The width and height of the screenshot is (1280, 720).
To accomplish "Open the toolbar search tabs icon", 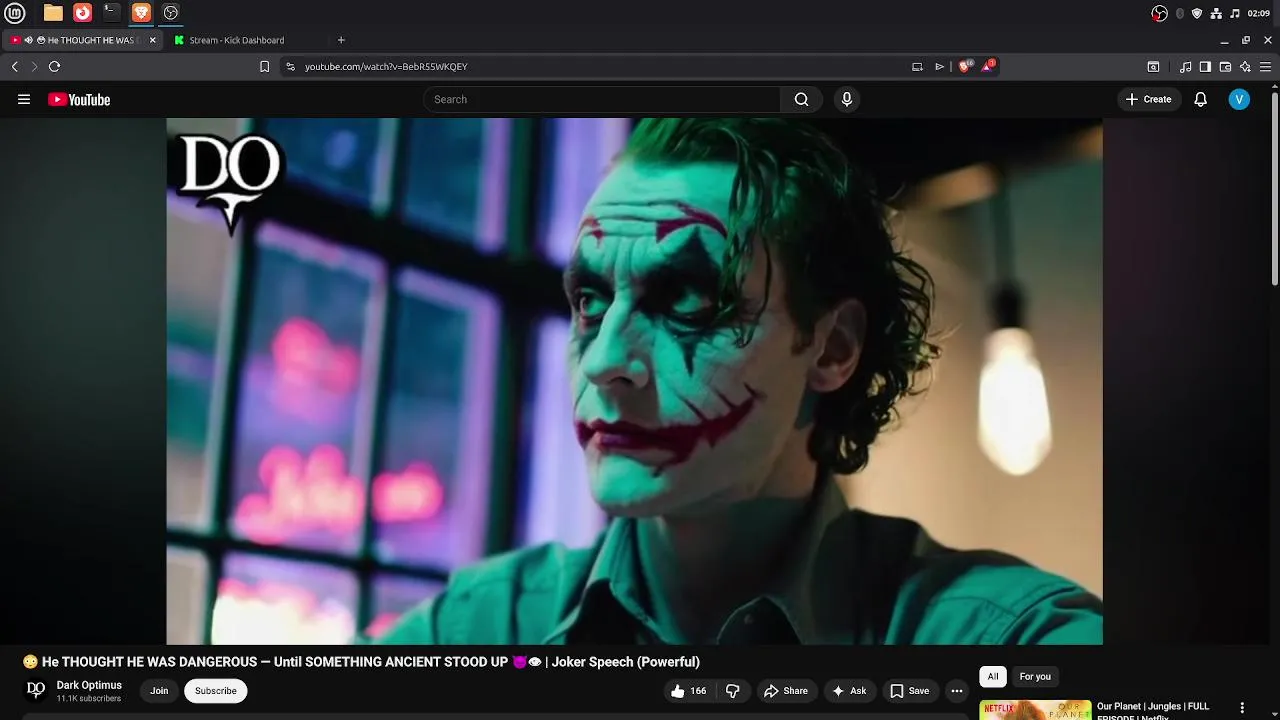I will click(1153, 66).
